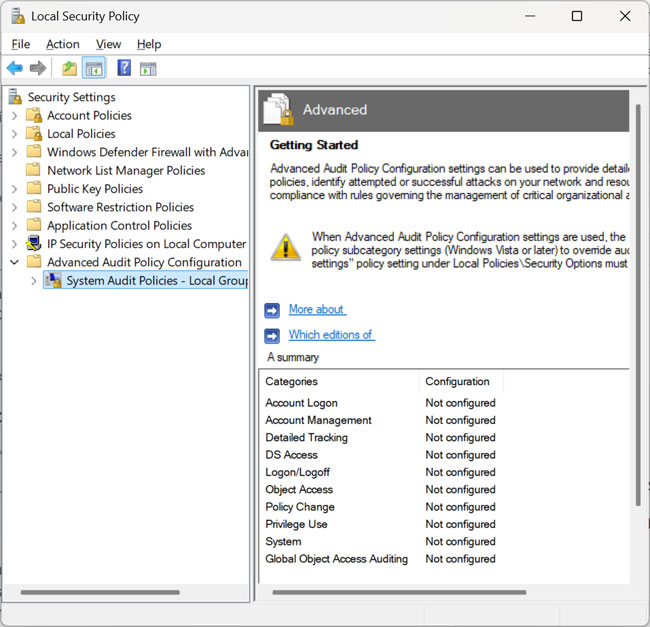Open the Help menu
Image resolution: width=650 pixels, height=627 pixels.
coord(149,44)
